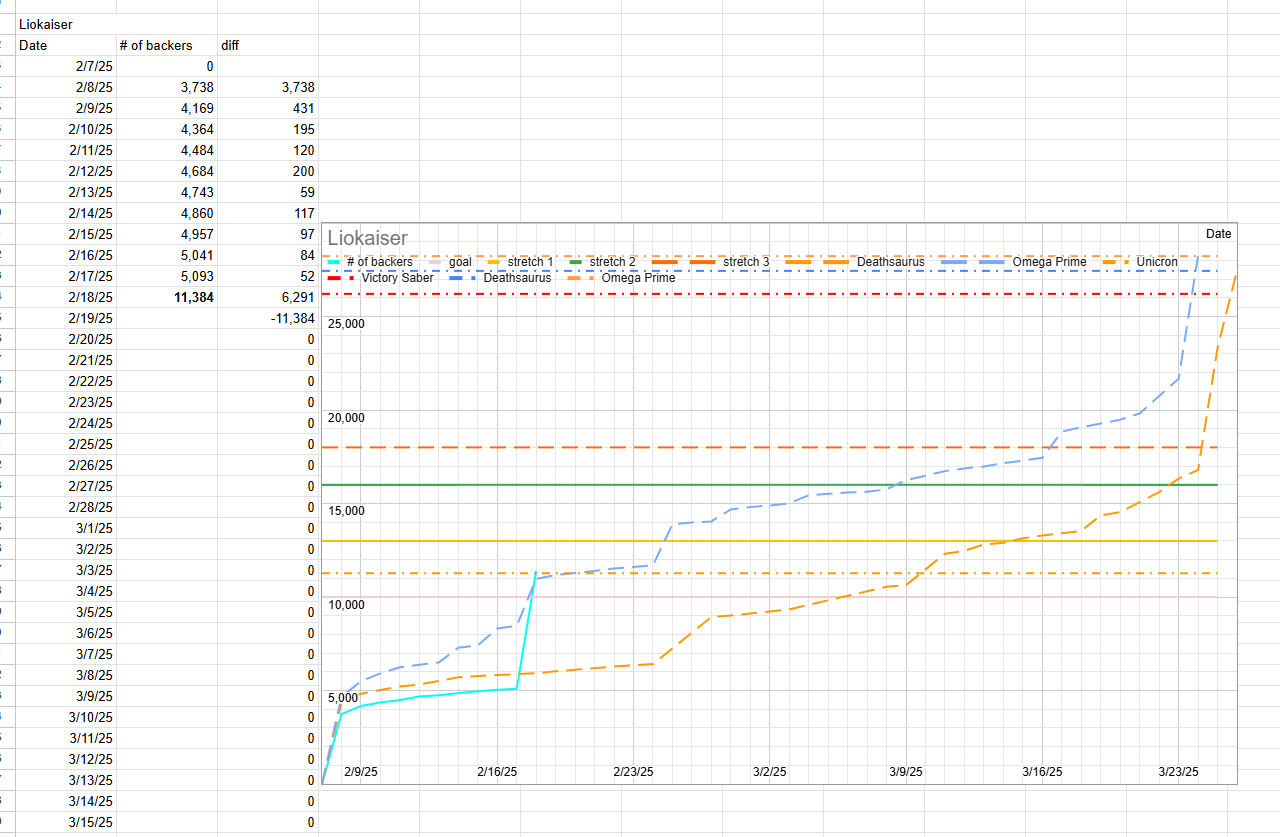
Task: Click the Liokaiser cell at top of sheet
Action: [46, 24]
